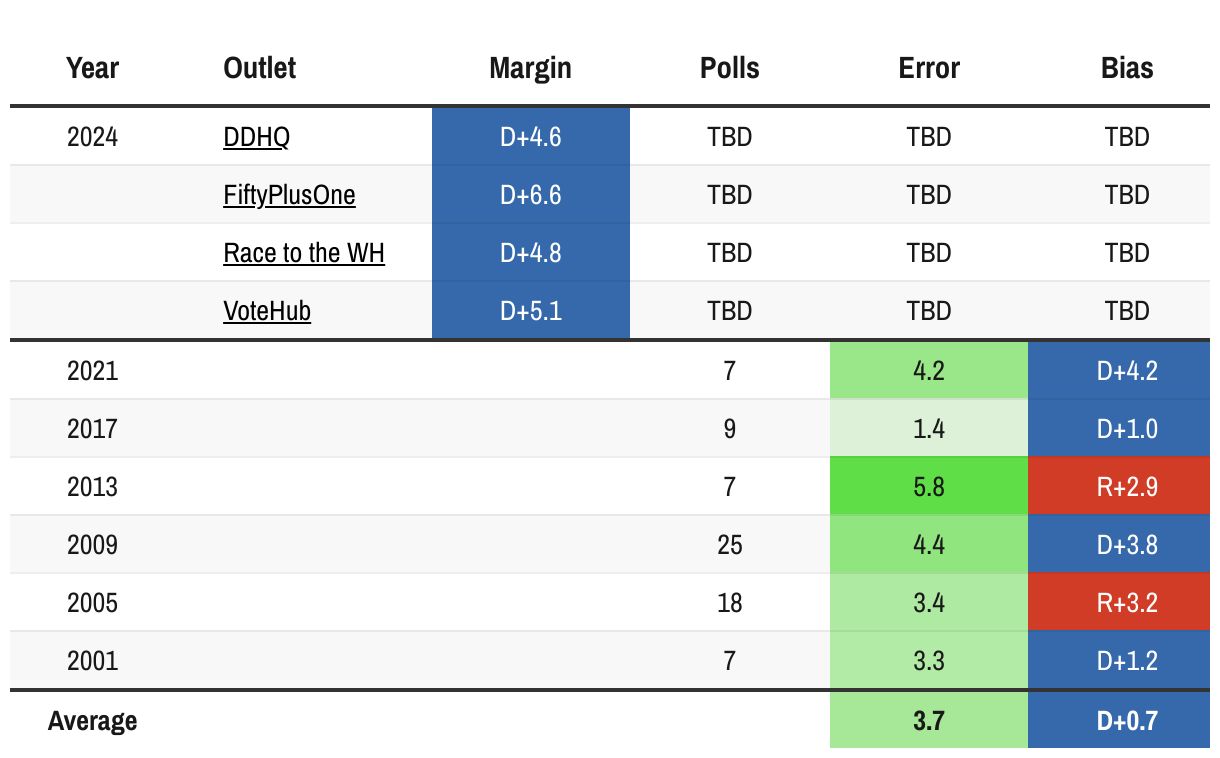Viewport: 1220px width, 758px height.
Task: Select the Average row label
Action: [x=92, y=720]
